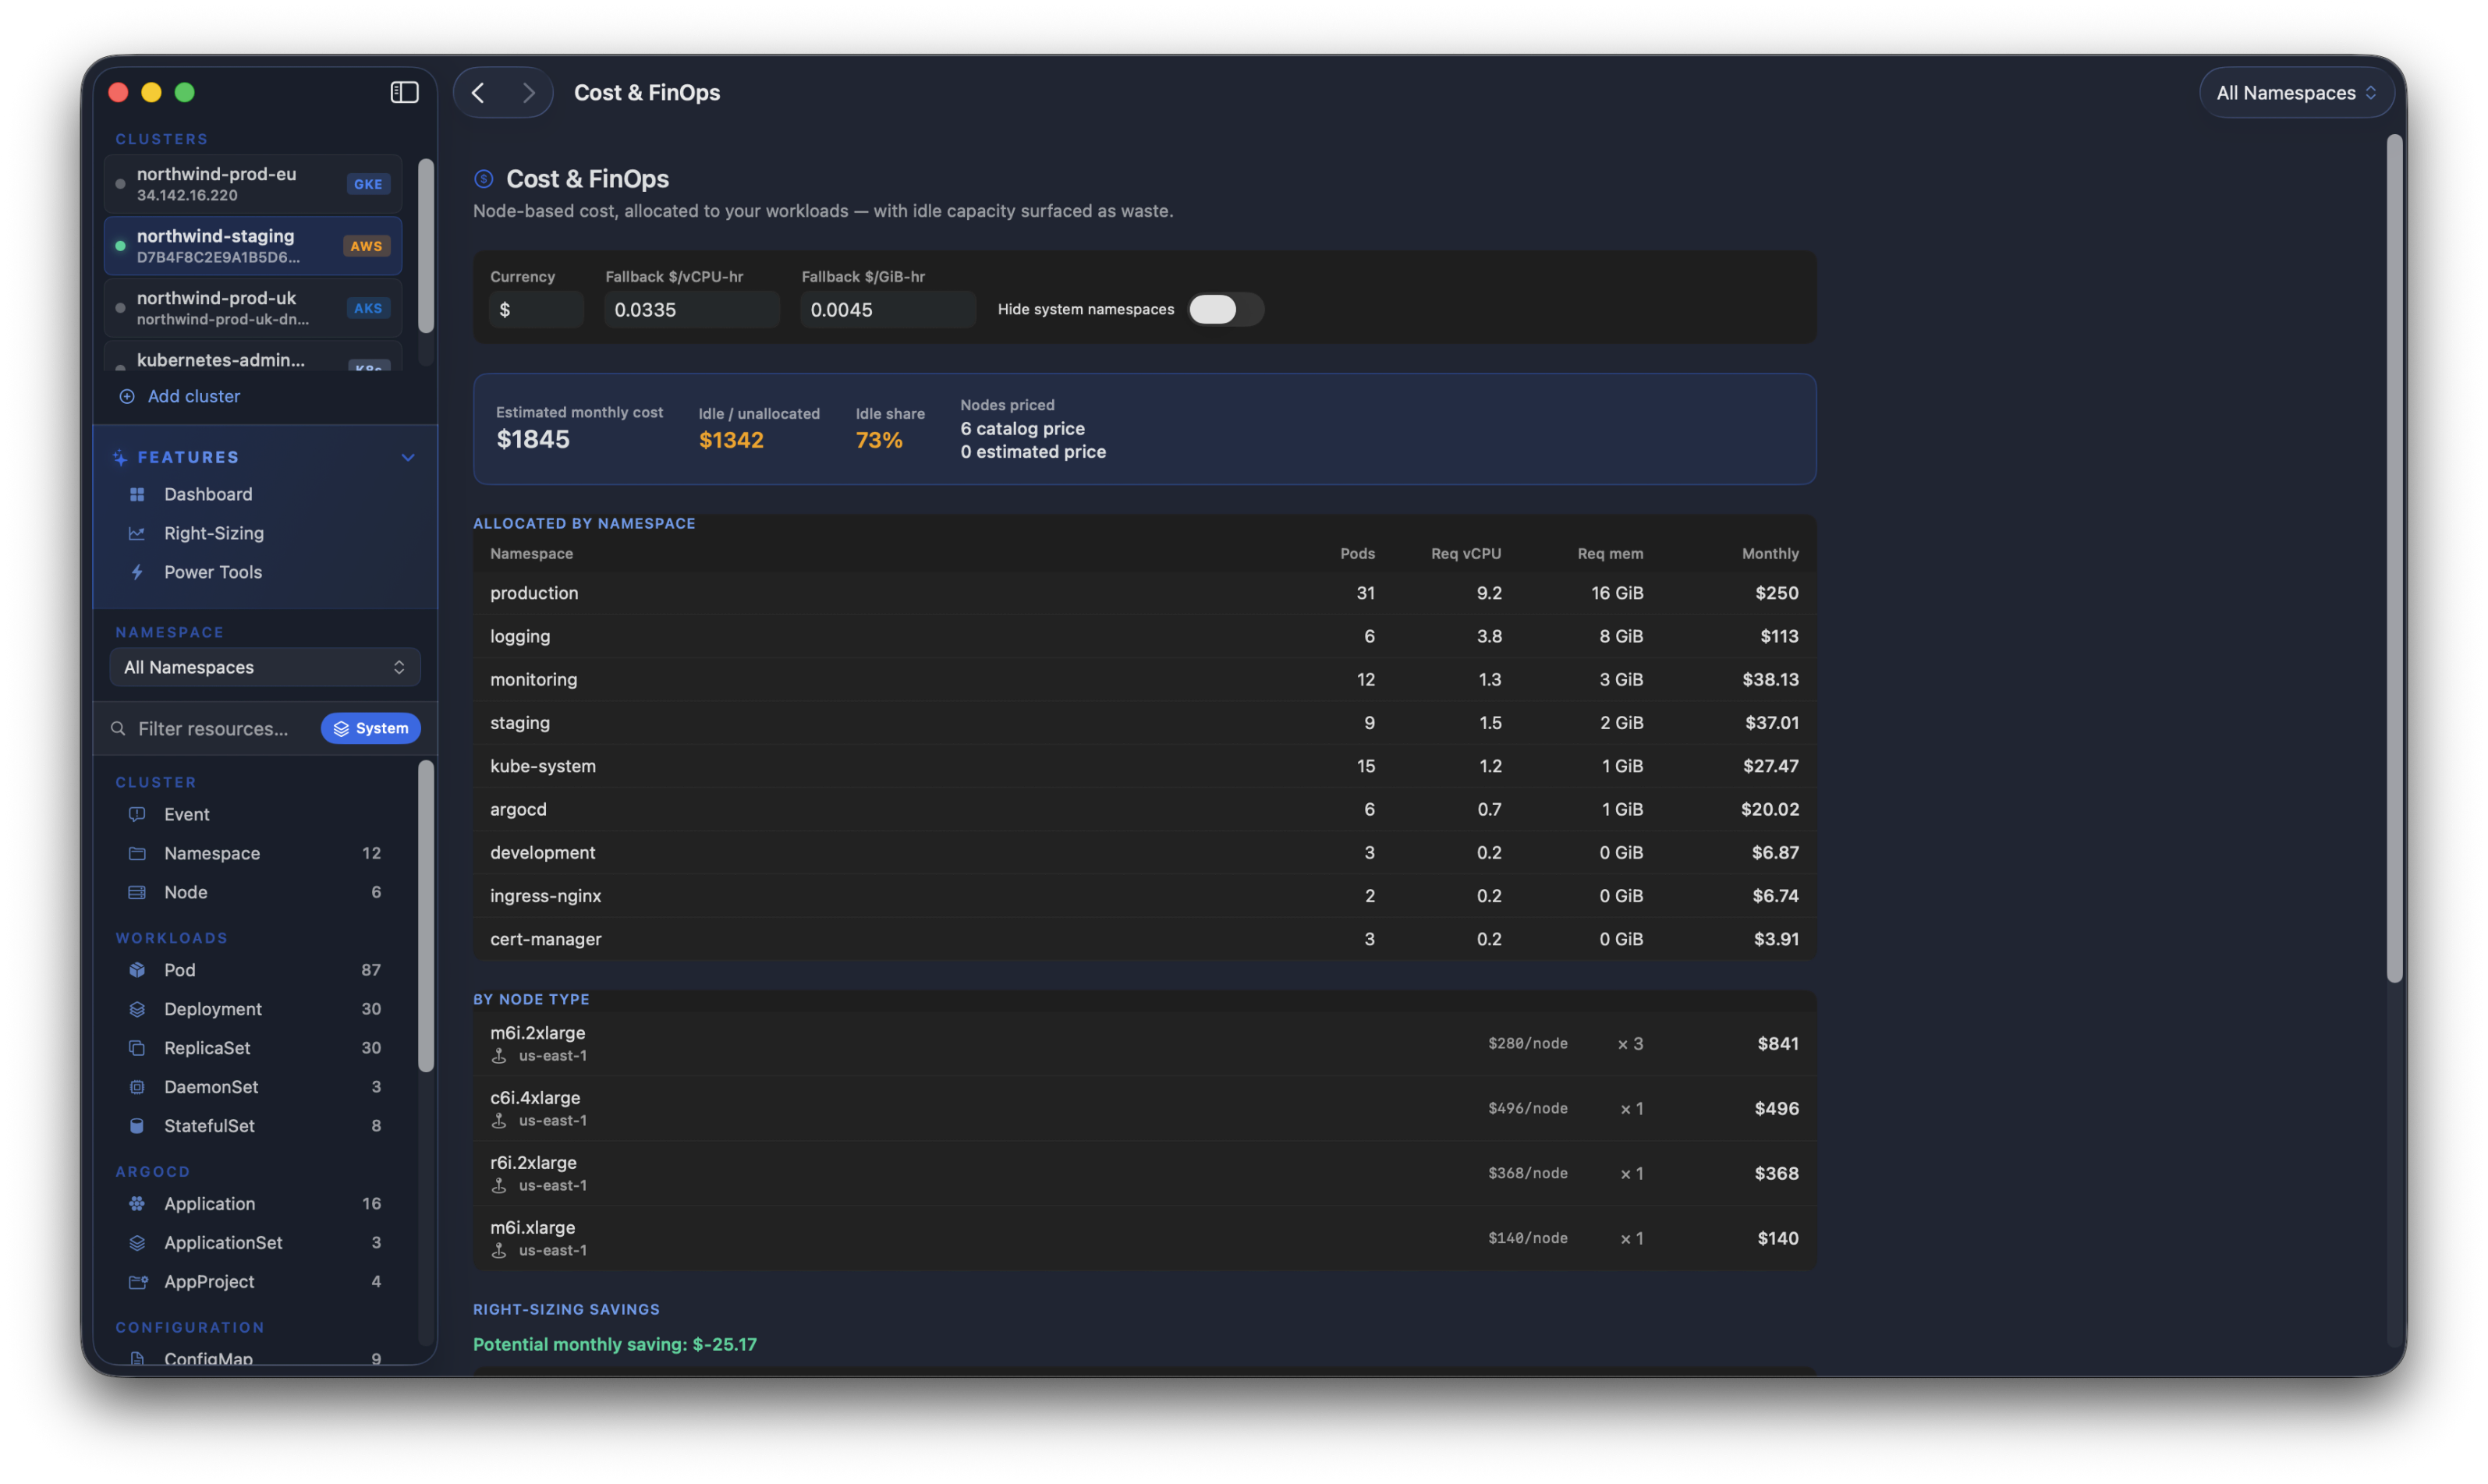Image resolution: width=2488 pixels, height=1484 pixels.
Task: Toggle the System filter pill
Action: 370,728
